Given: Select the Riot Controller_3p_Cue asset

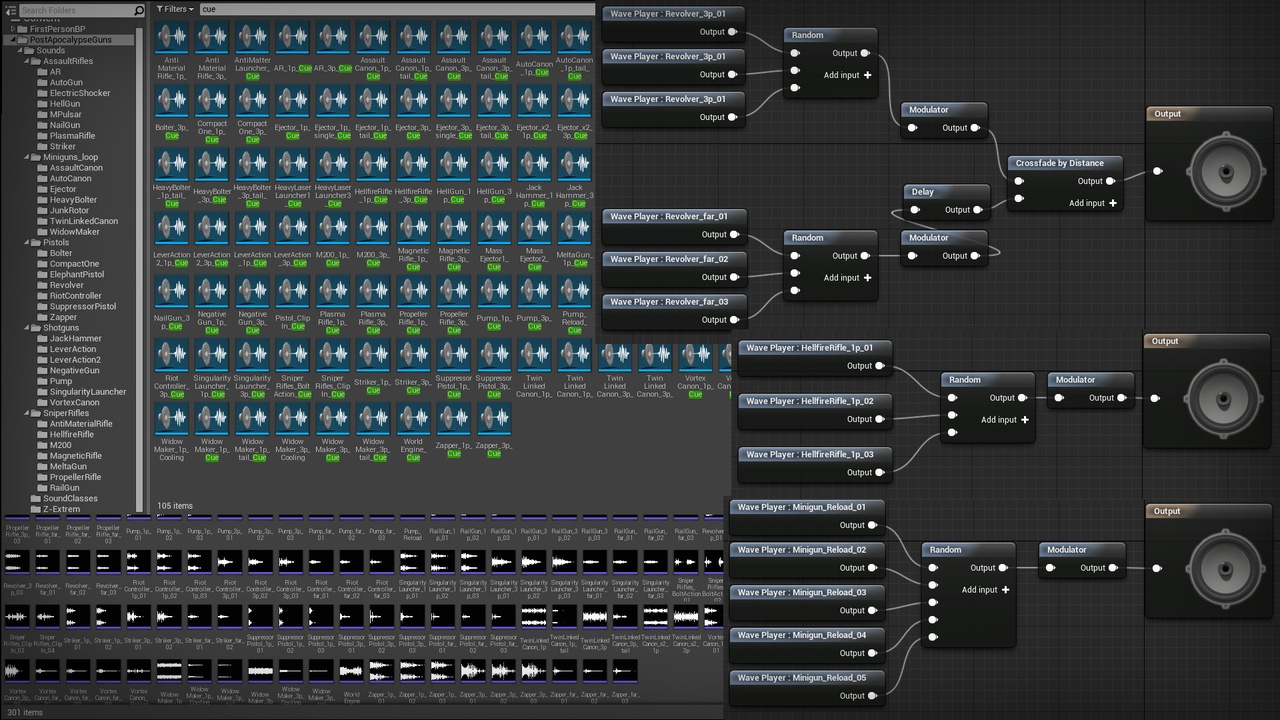Looking at the screenshot, I should tap(172, 368).
